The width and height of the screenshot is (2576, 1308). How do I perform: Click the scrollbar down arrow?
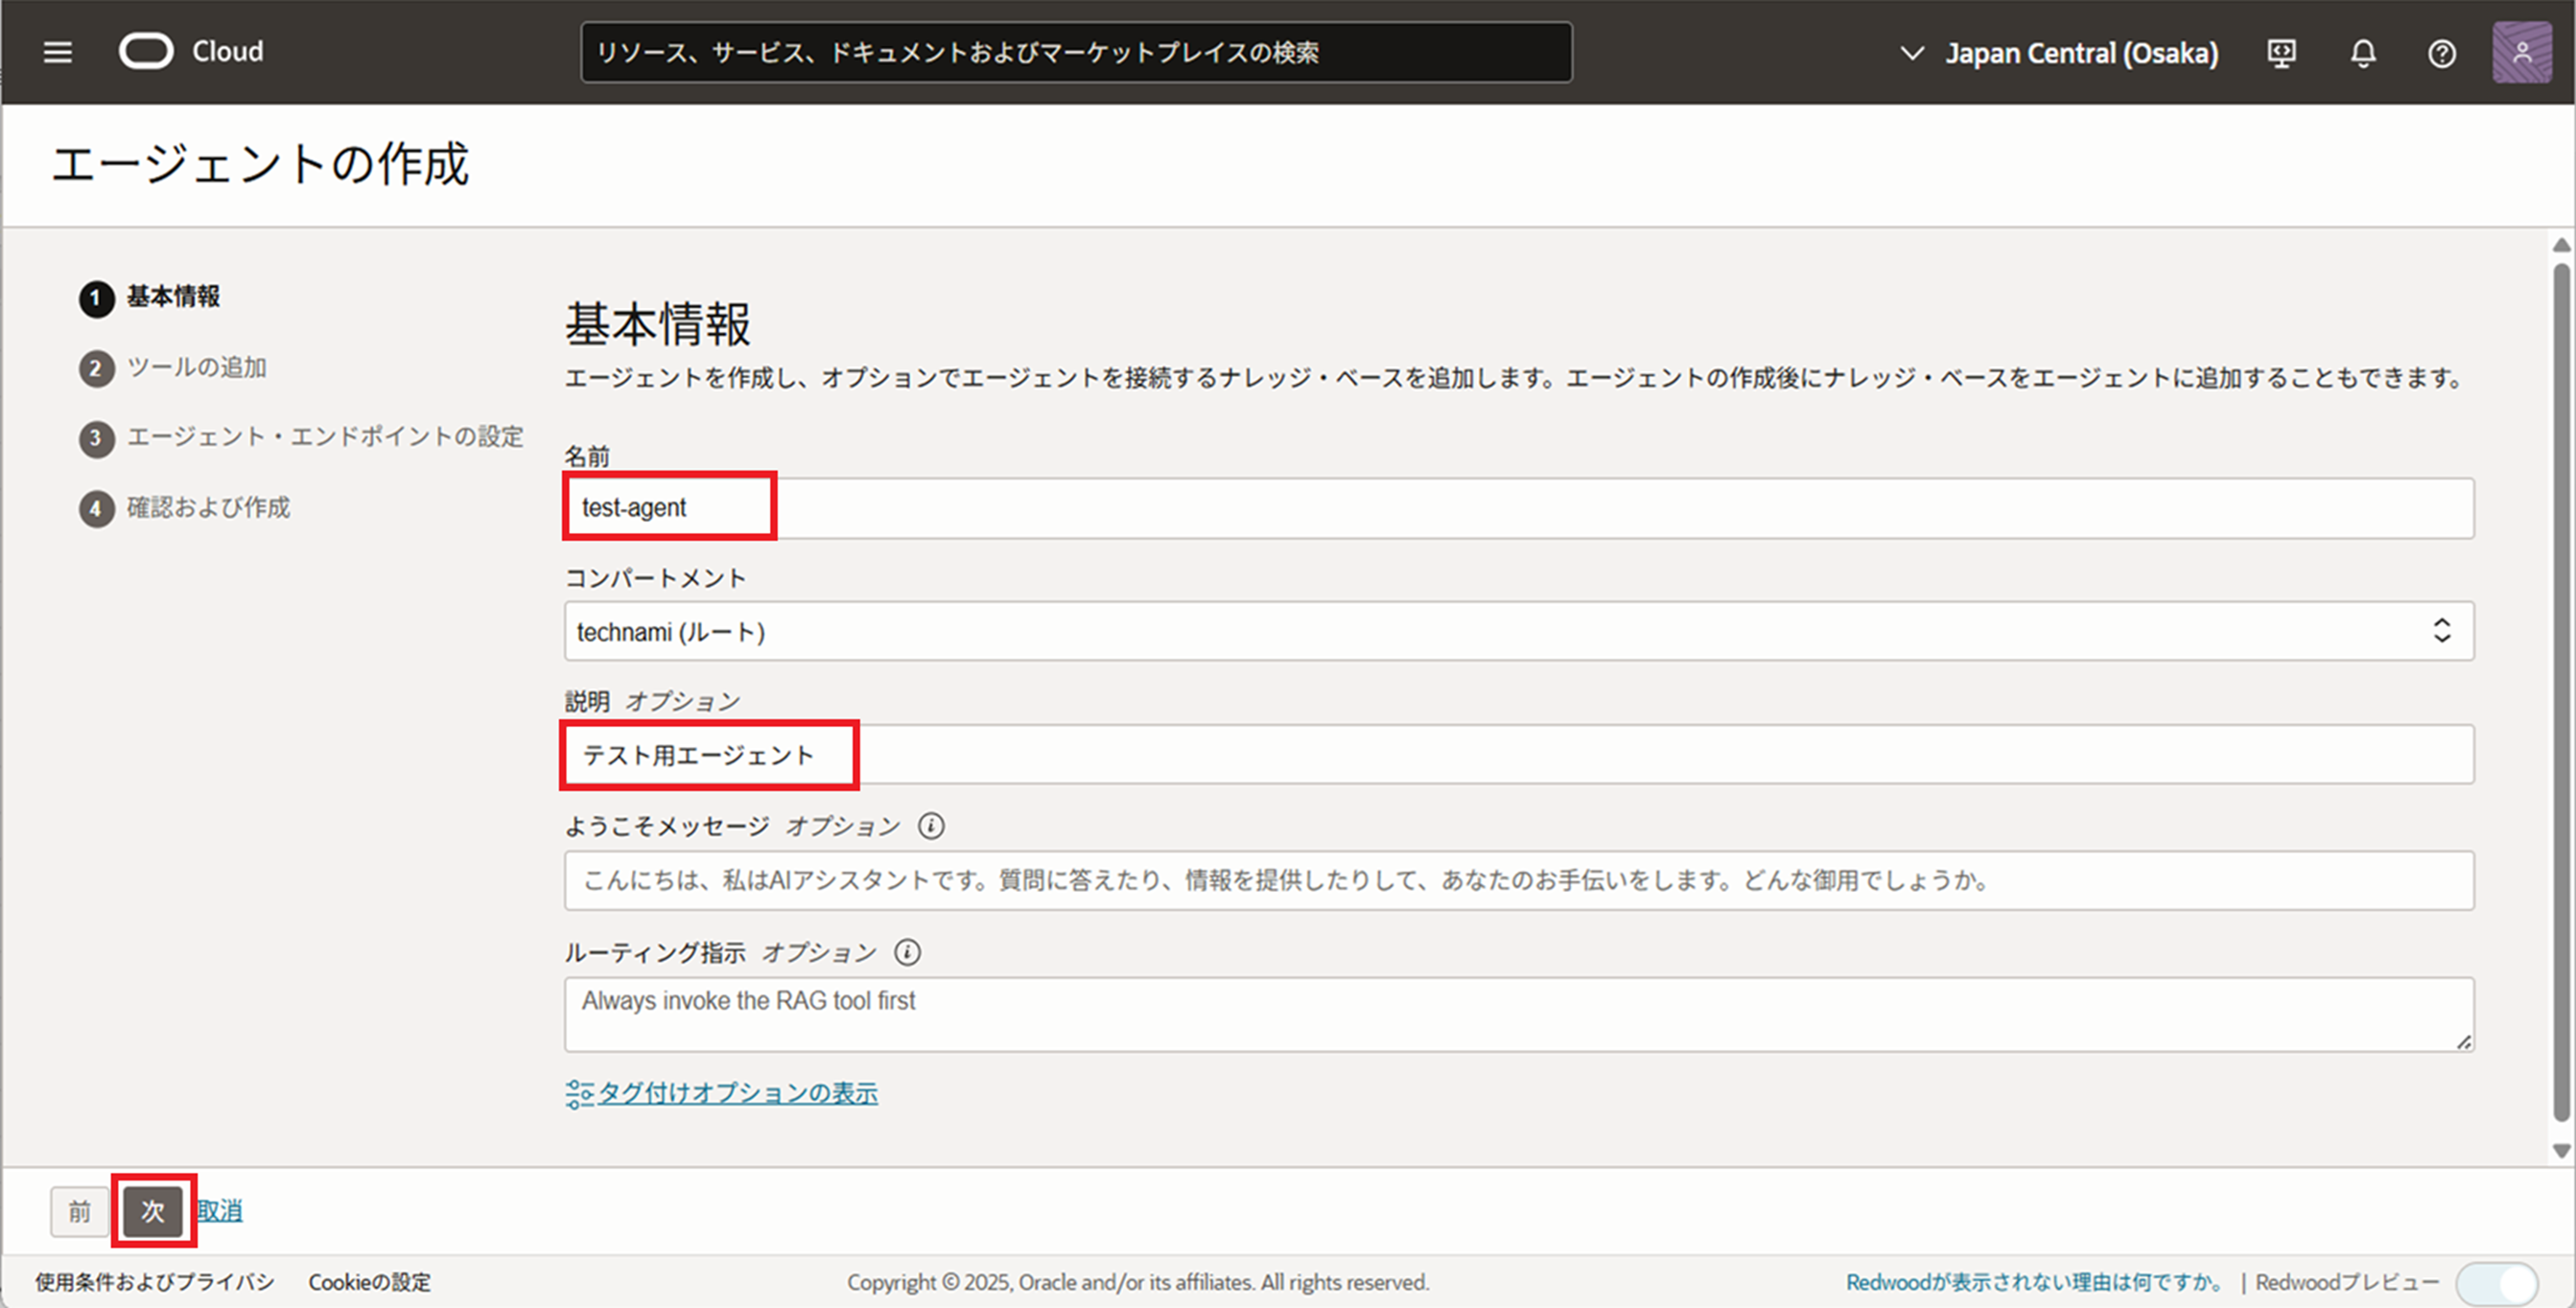[x=2561, y=1151]
